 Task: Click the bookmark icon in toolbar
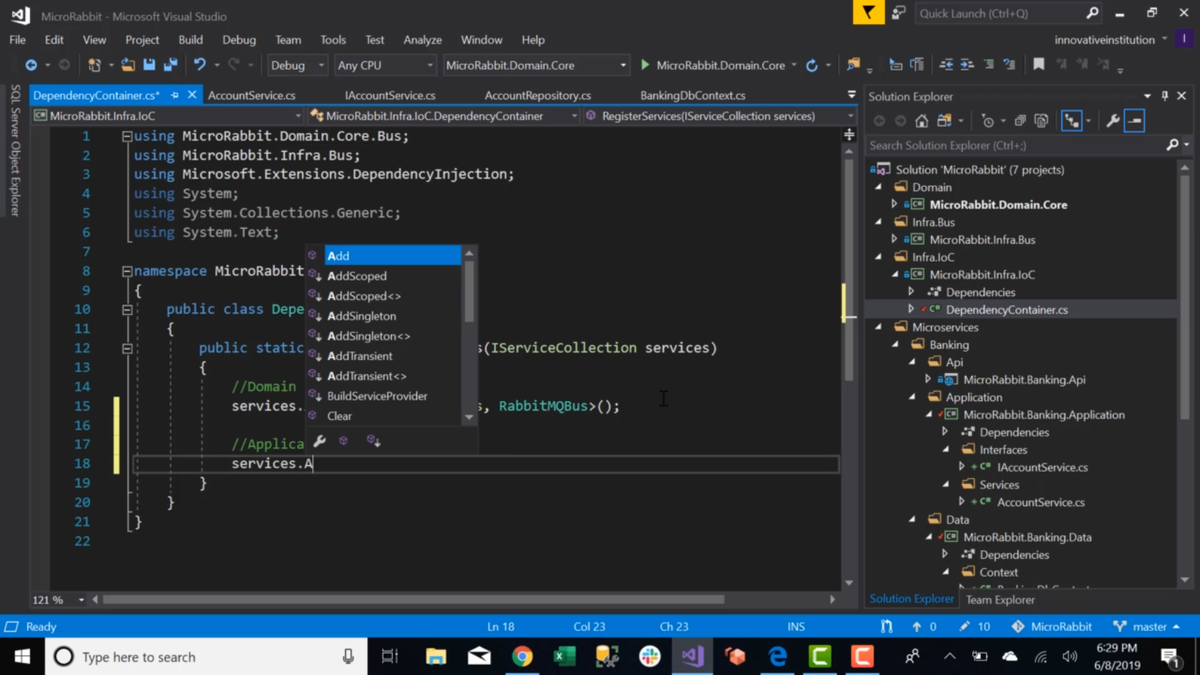(x=1039, y=65)
